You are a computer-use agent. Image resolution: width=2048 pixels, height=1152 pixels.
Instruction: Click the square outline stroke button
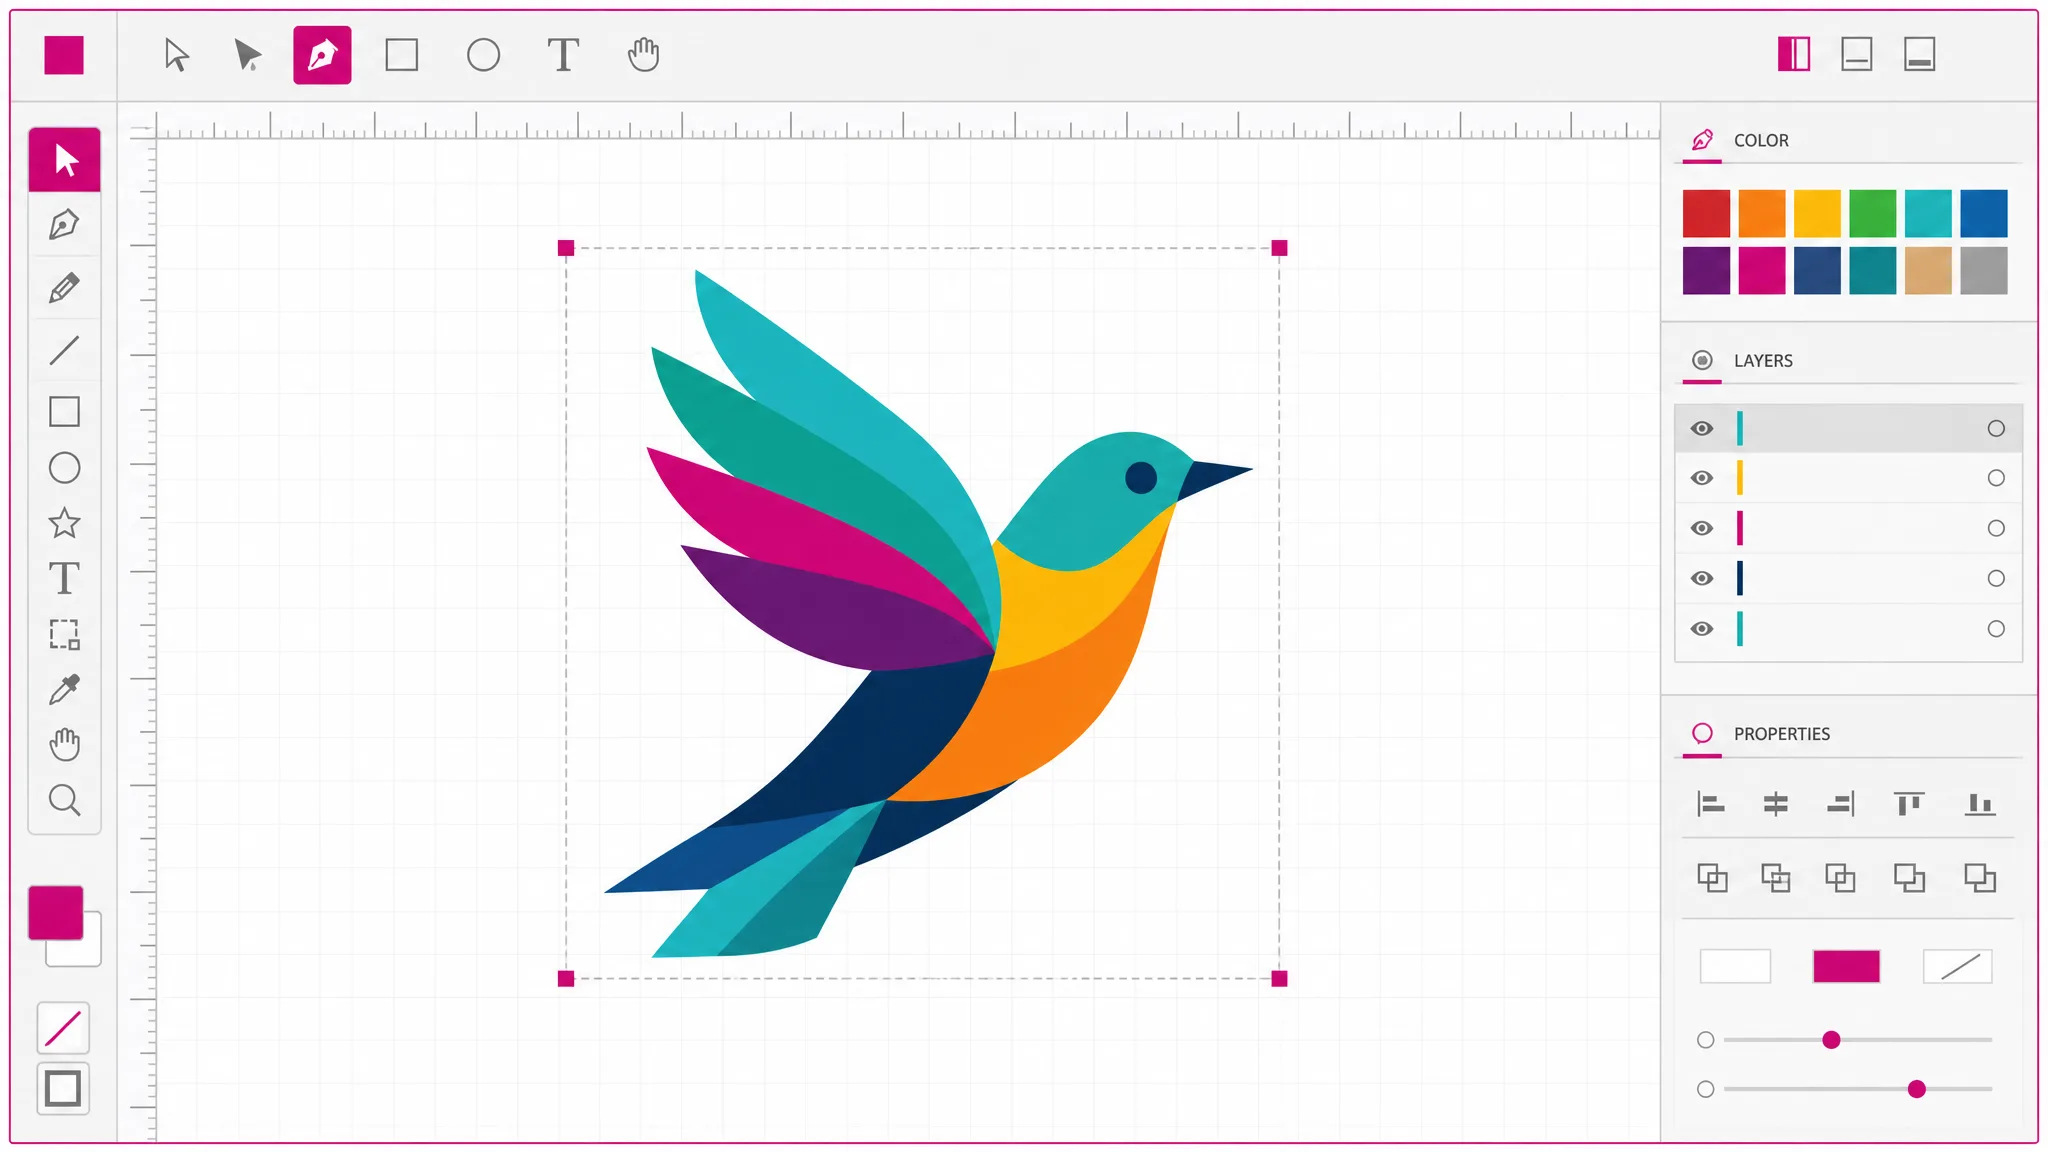pos(63,1088)
